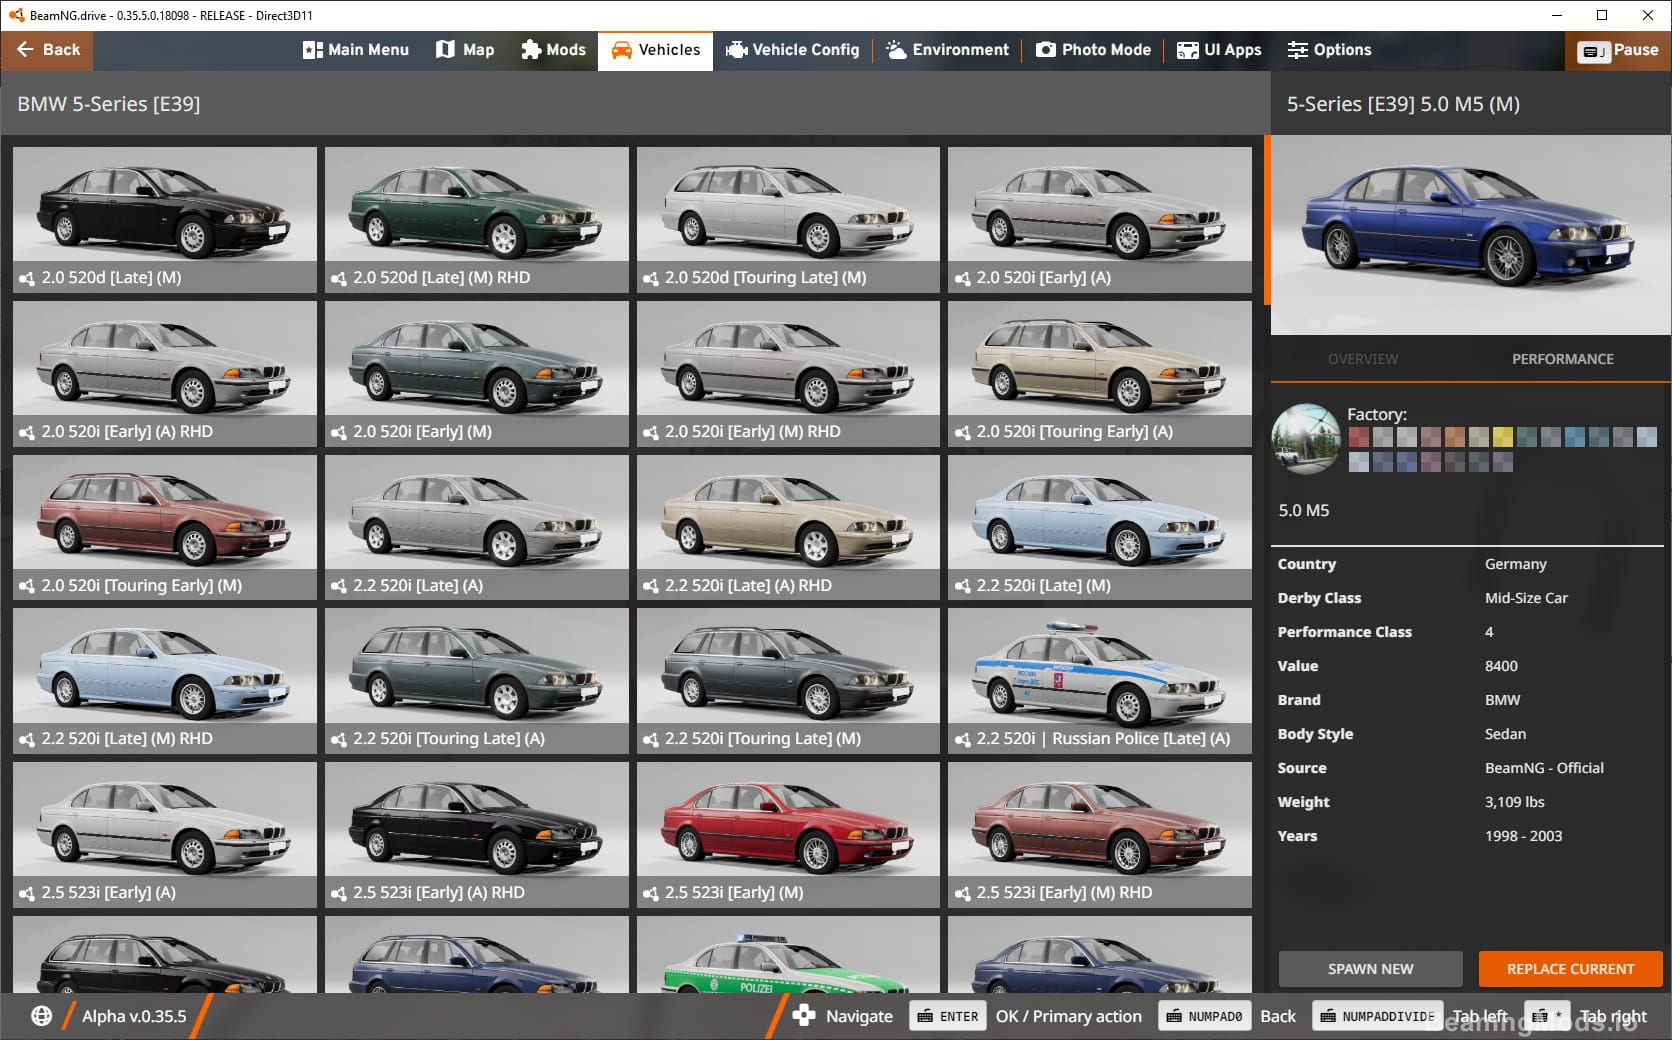This screenshot has width=1672, height=1040.
Task: Pick the red factory color swatch
Action: [1358, 437]
